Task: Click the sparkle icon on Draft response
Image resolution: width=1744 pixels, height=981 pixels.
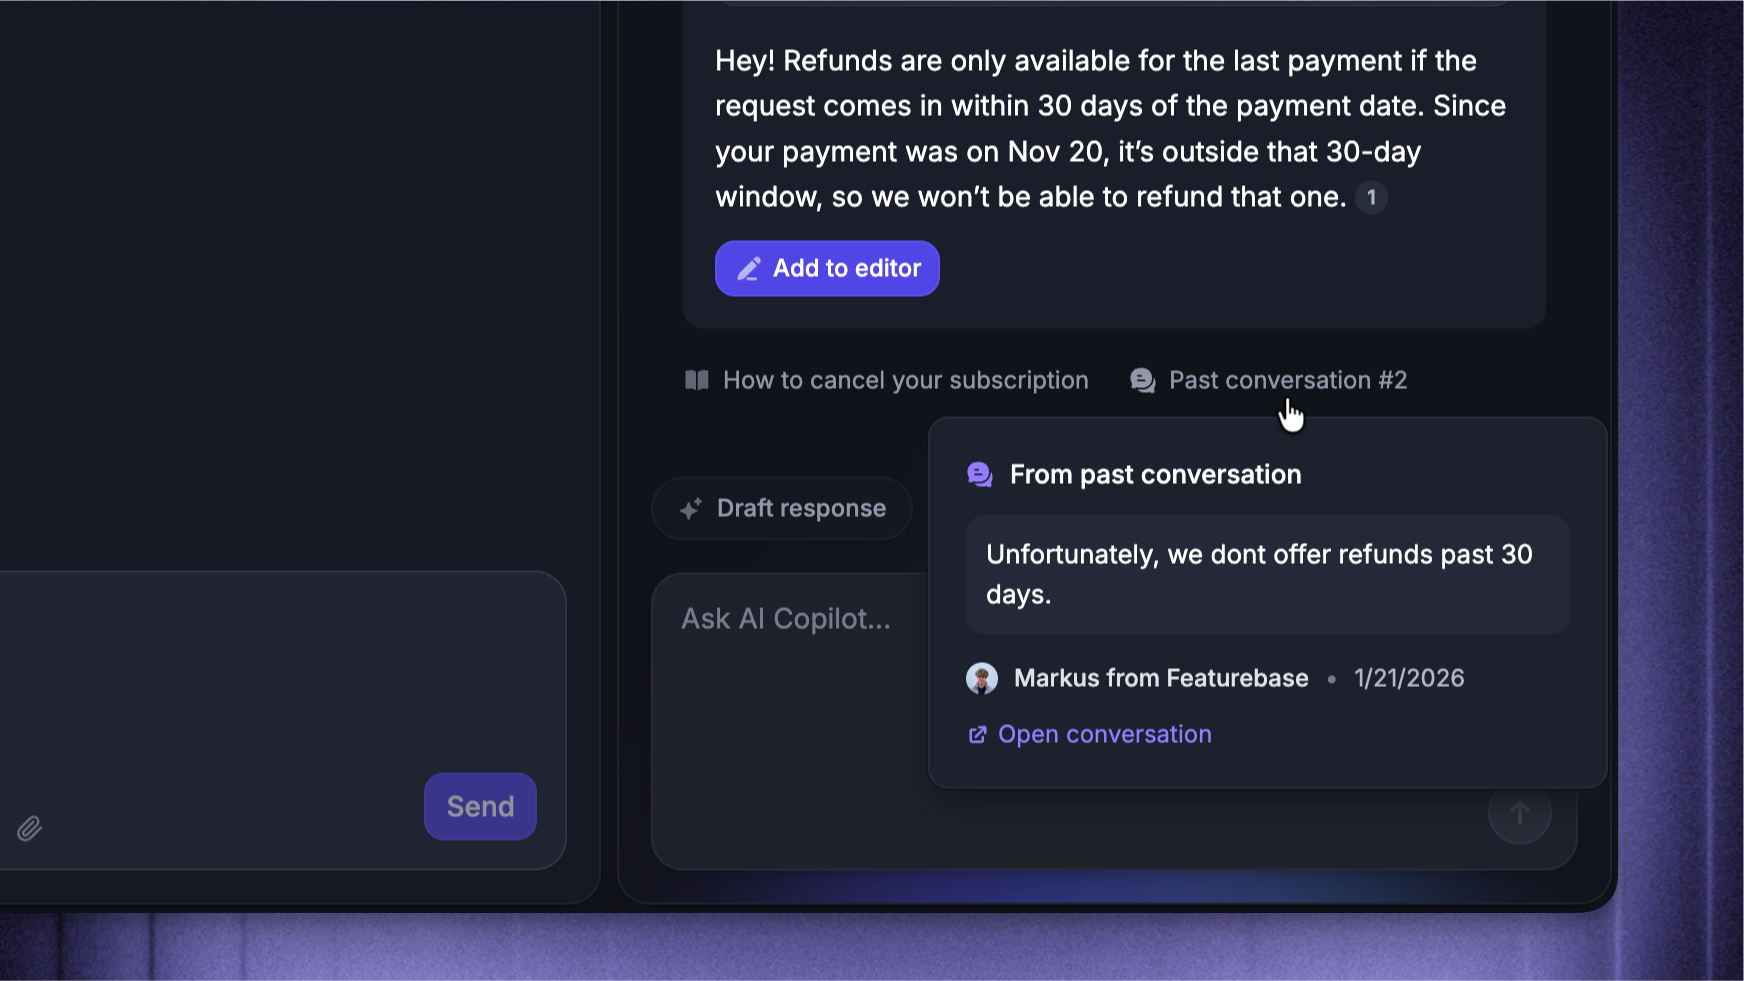Action: pos(691,509)
